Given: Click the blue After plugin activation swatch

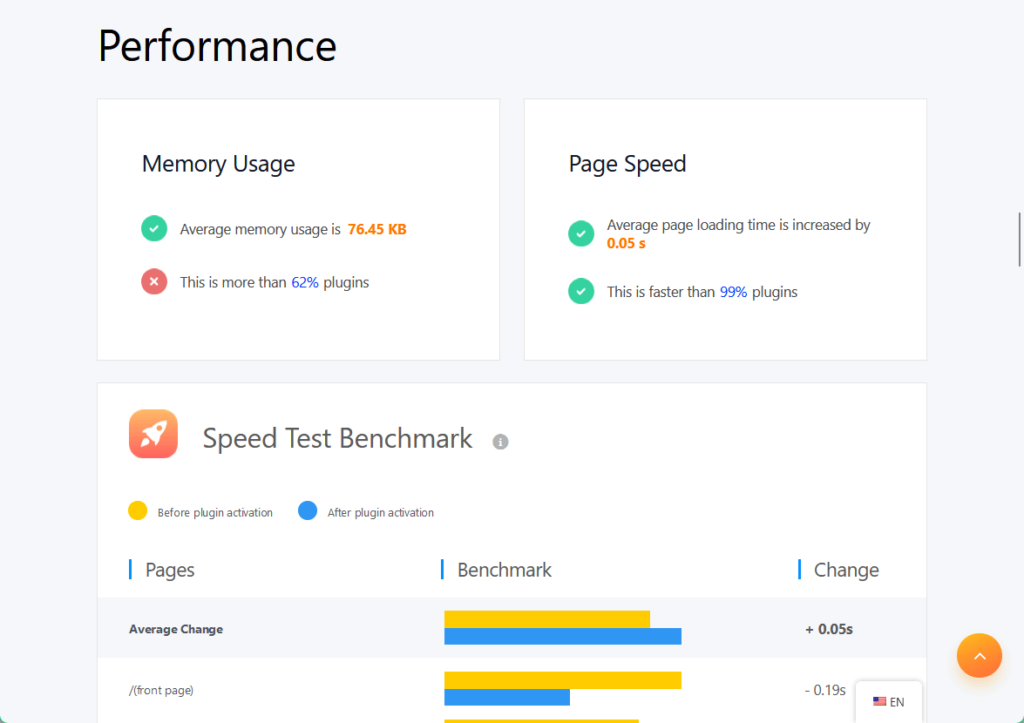Looking at the screenshot, I should pyautogui.click(x=308, y=511).
